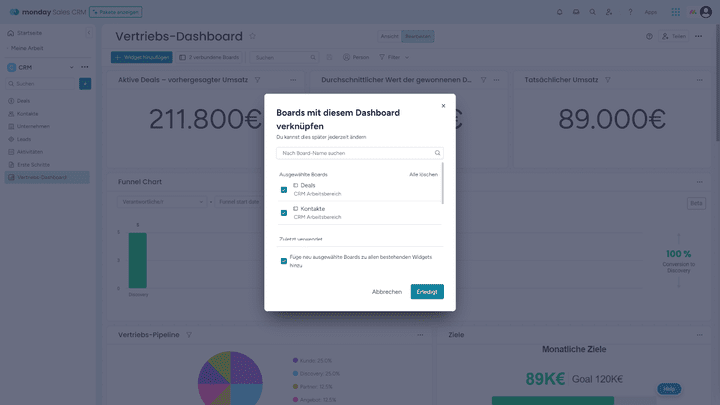Click the Erledigt button
This screenshot has height=405, width=720.
[x=427, y=292]
